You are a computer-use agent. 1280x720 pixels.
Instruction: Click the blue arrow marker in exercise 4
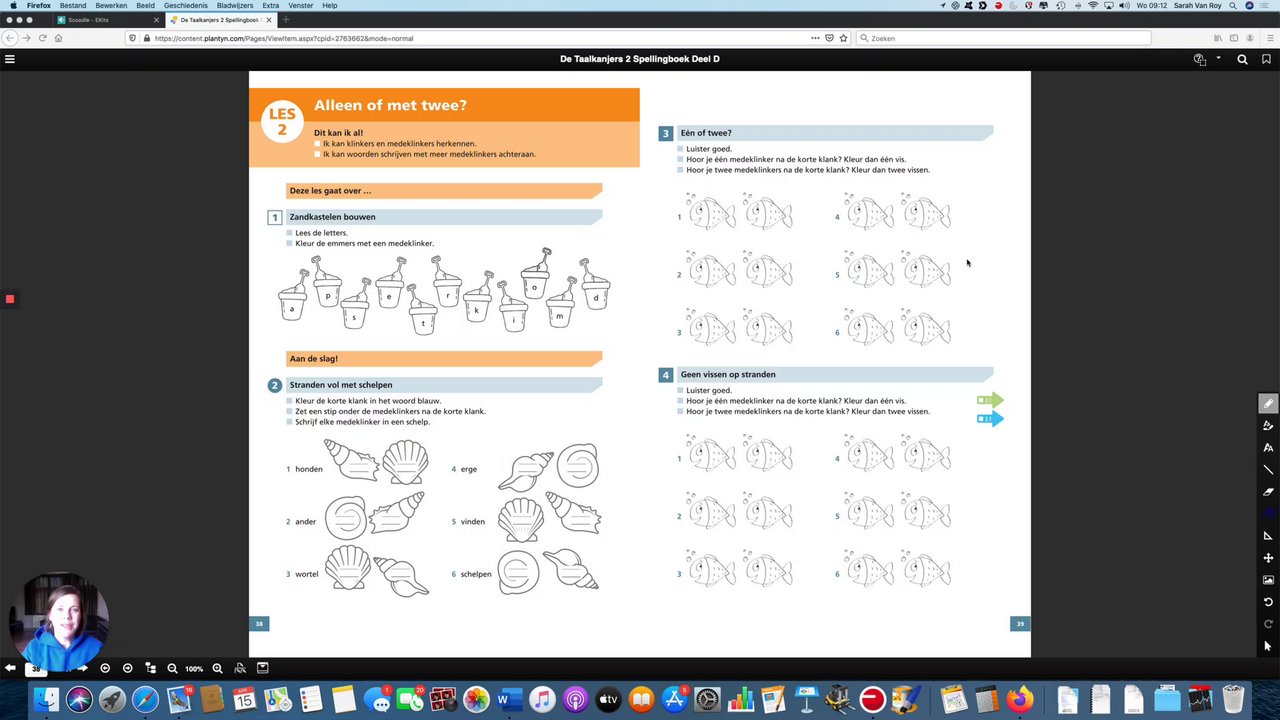[x=989, y=419]
